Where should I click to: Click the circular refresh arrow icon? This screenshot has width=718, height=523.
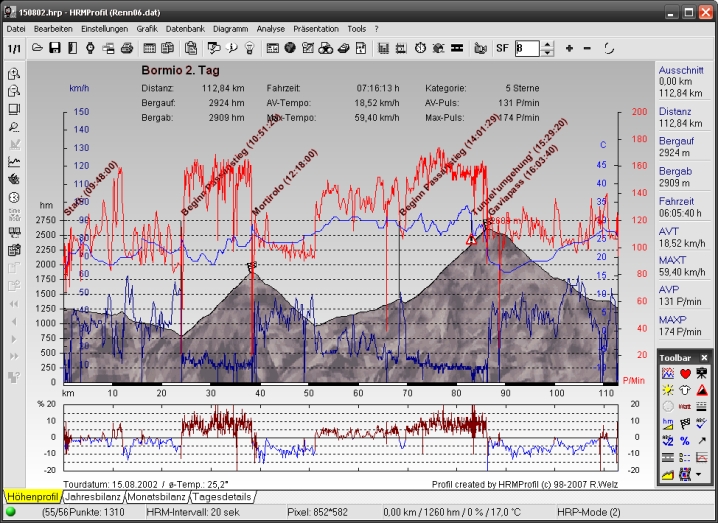608,48
